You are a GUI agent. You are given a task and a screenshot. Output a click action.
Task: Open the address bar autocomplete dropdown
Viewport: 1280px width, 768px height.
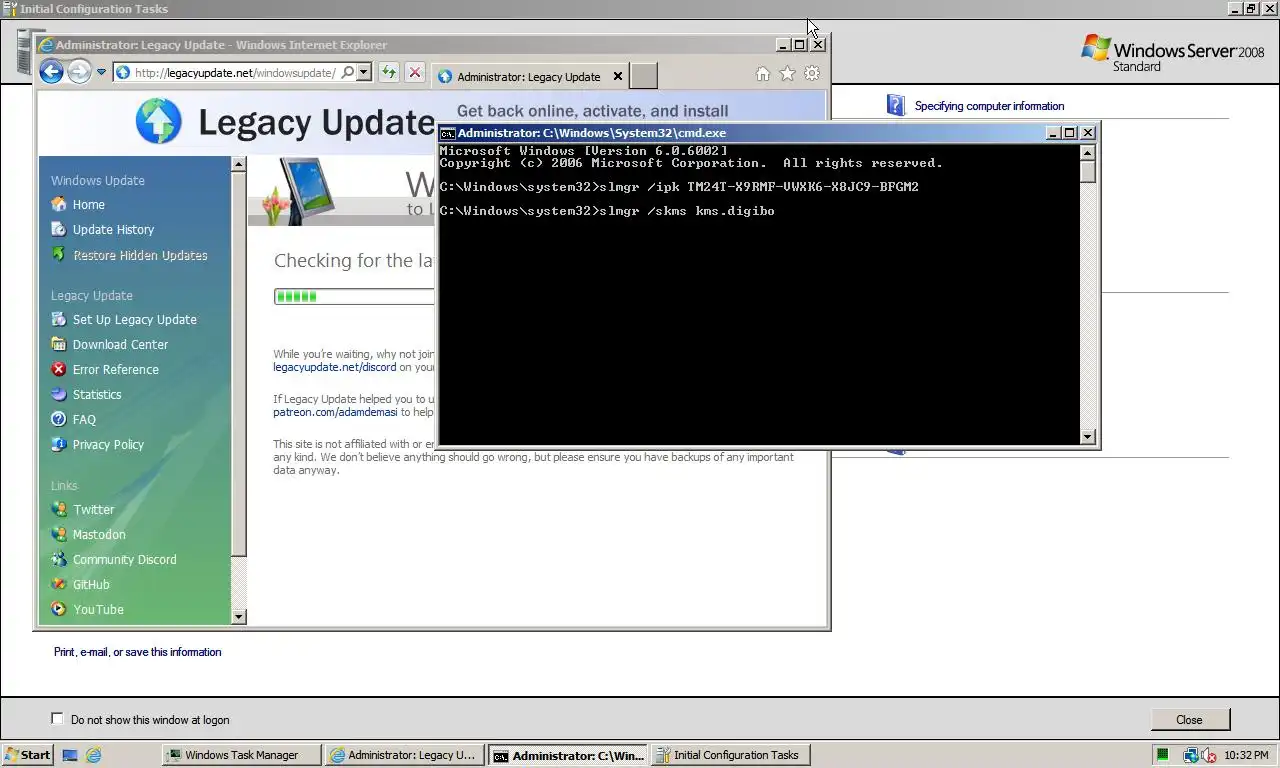(x=364, y=72)
